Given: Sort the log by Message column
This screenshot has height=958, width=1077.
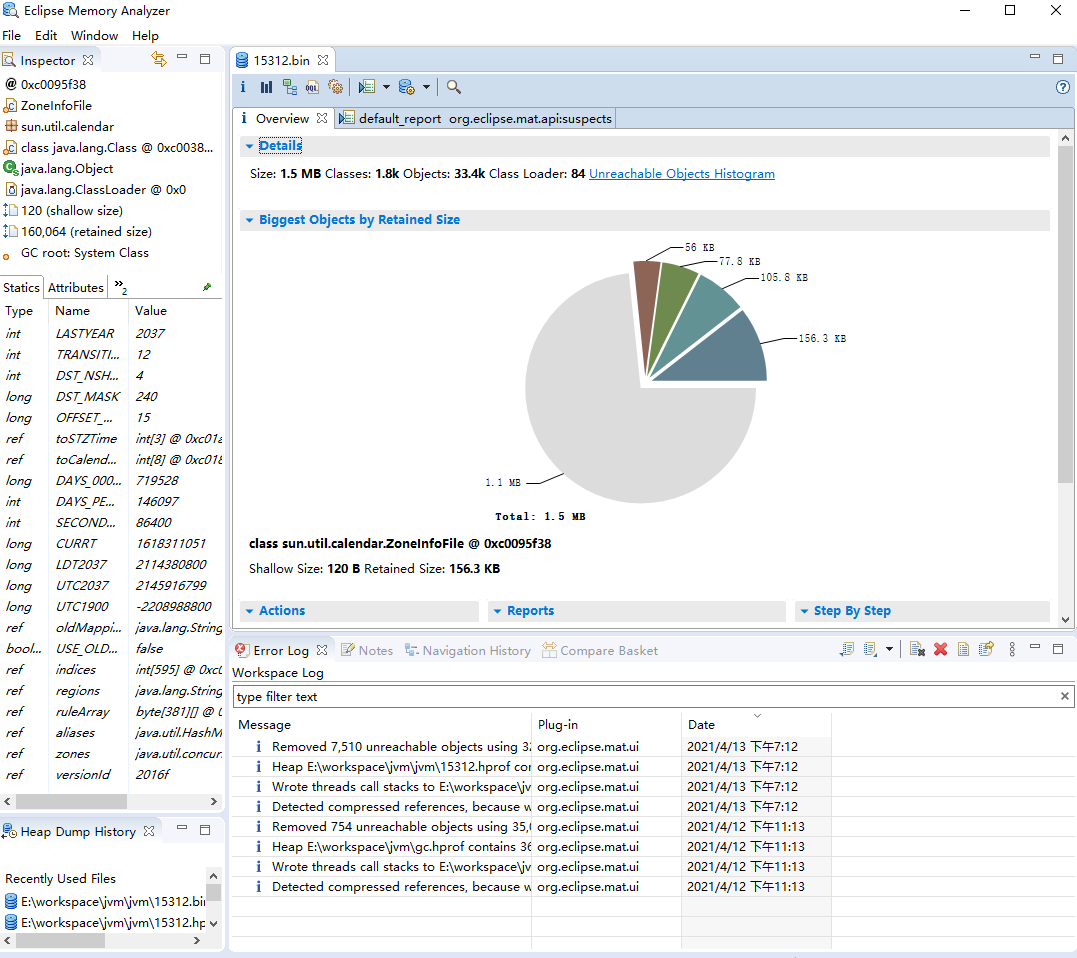Looking at the screenshot, I should 382,725.
